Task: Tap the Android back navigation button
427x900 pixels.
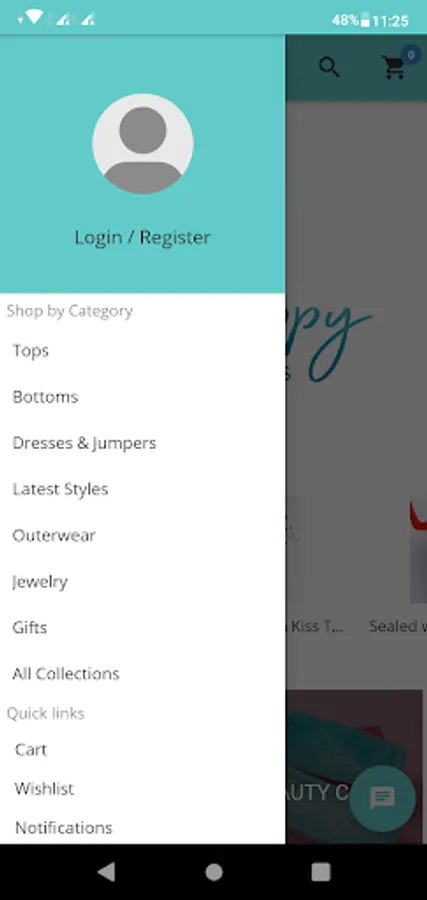Action: coord(106,872)
